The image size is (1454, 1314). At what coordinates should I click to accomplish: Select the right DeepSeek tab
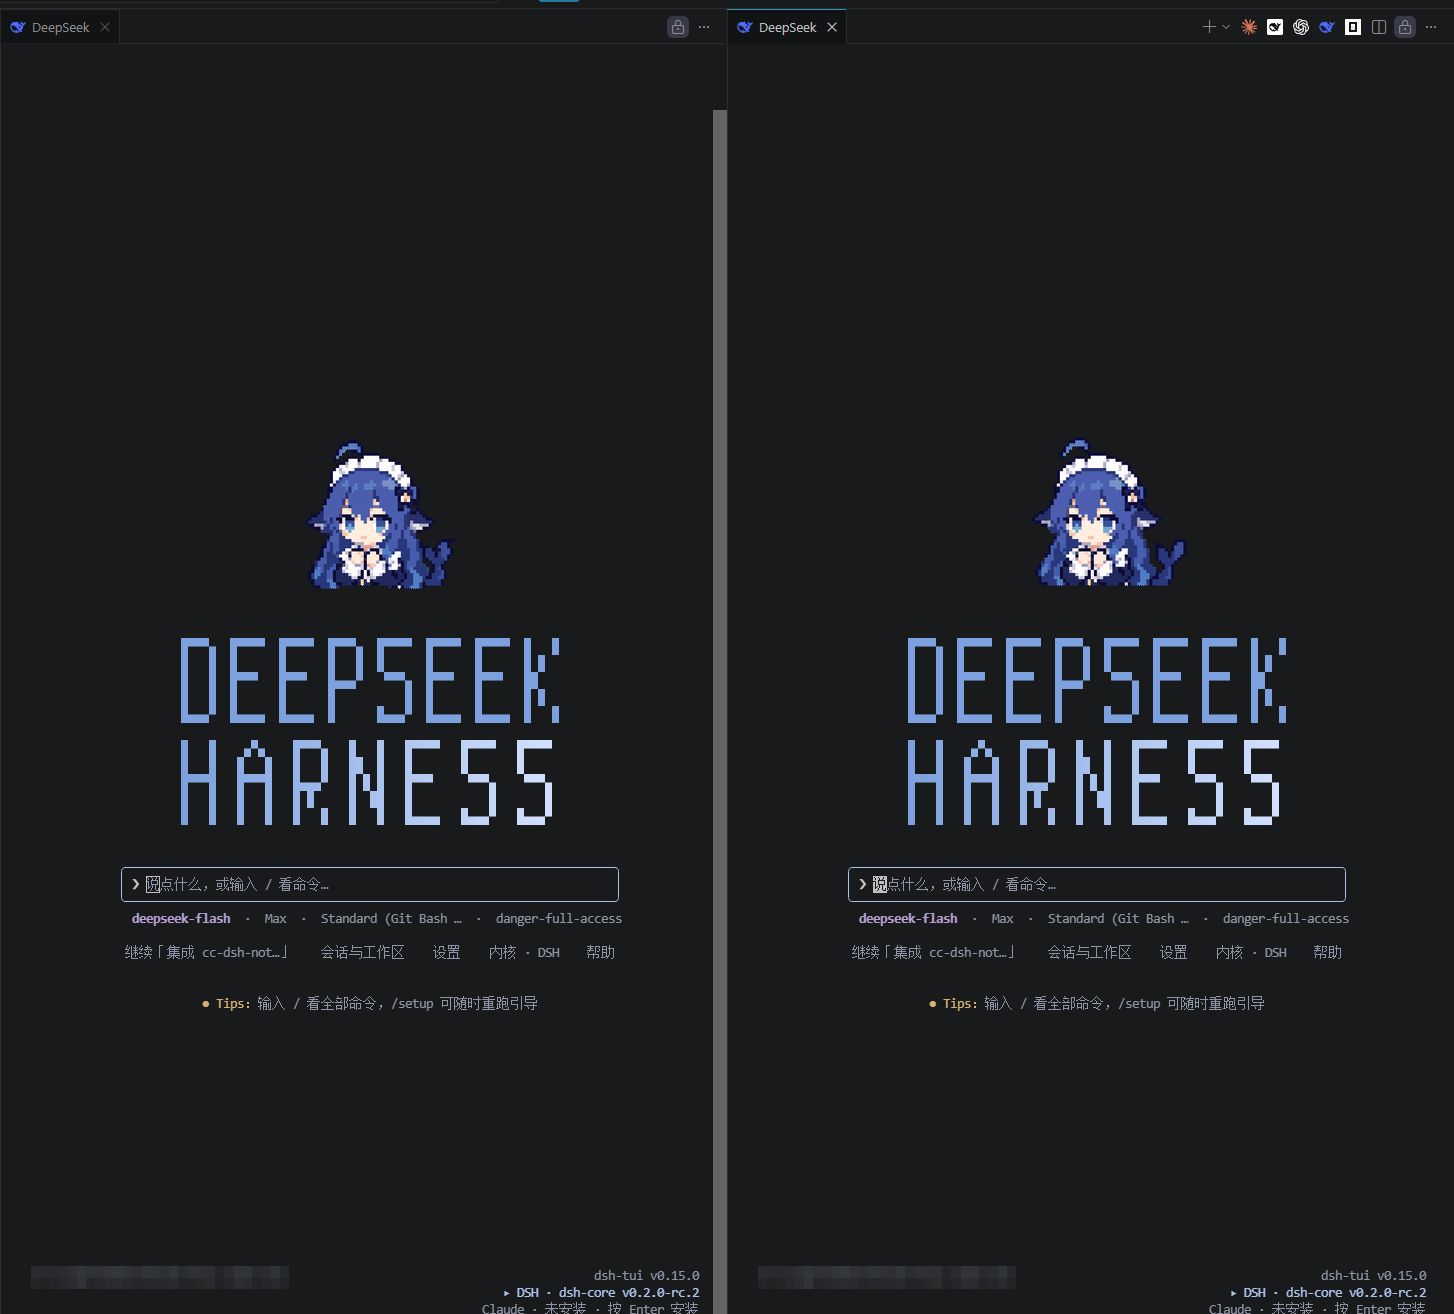pyautogui.click(x=787, y=27)
